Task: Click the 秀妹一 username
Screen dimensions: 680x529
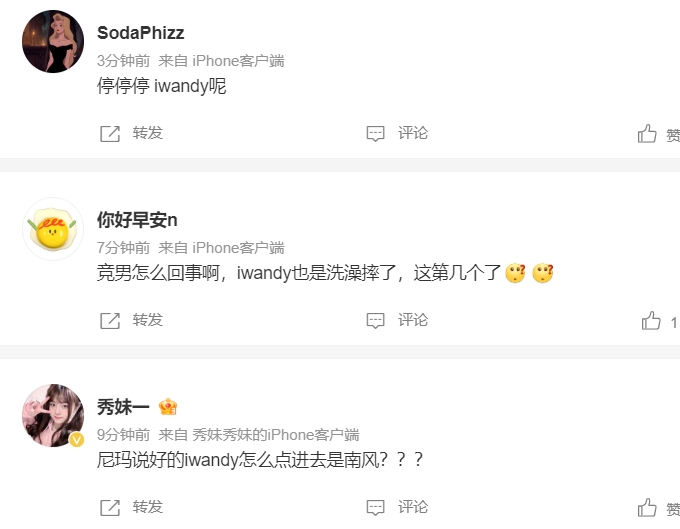Action: coord(123,407)
